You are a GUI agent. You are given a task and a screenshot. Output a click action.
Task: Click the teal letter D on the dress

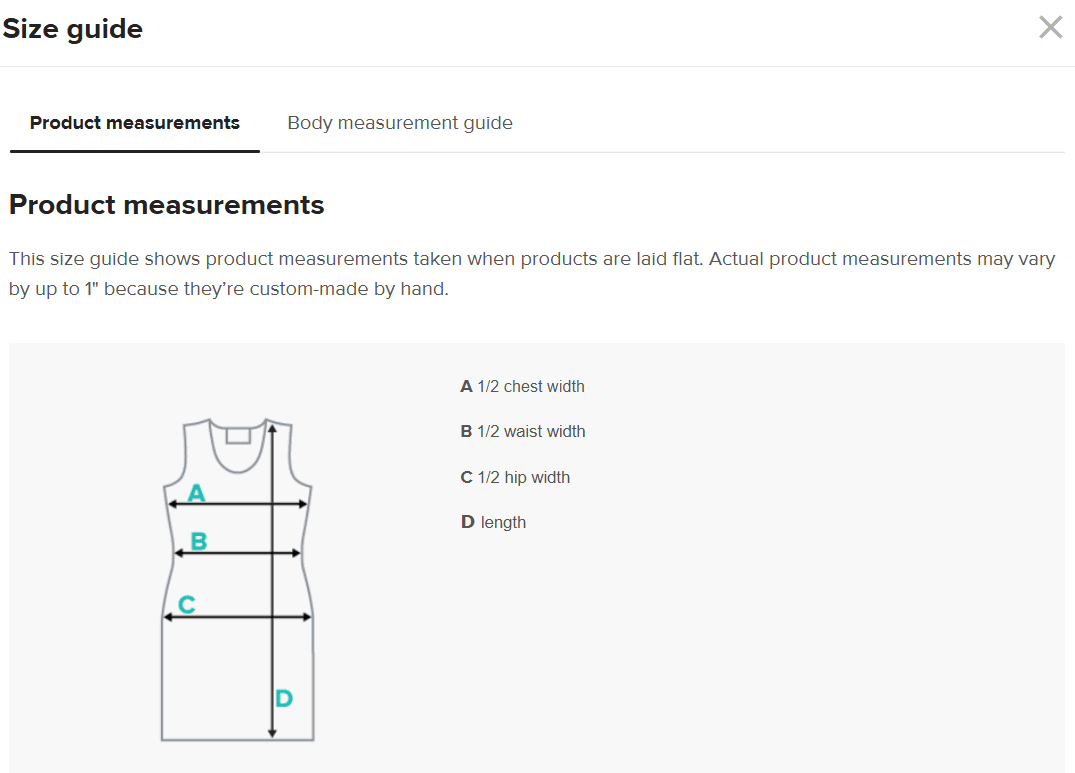click(284, 698)
